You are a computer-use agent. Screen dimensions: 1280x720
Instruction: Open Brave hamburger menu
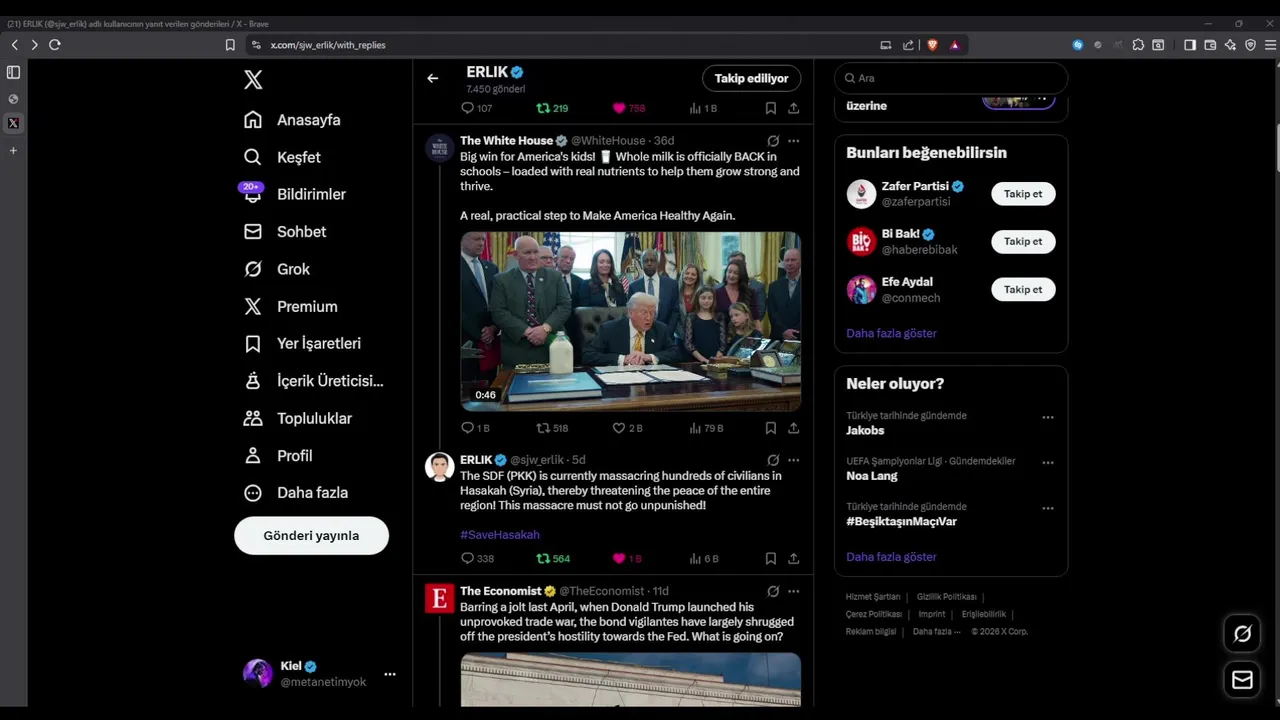(x=1270, y=45)
